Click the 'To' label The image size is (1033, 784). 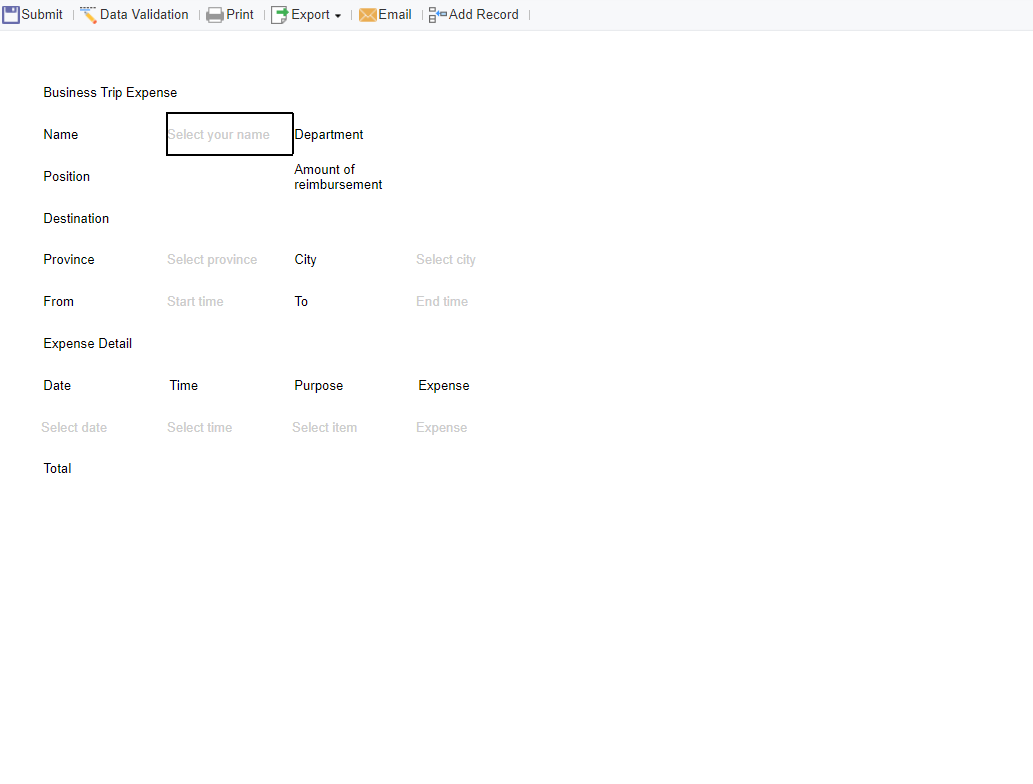pyautogui.click(x=301, y=302)
